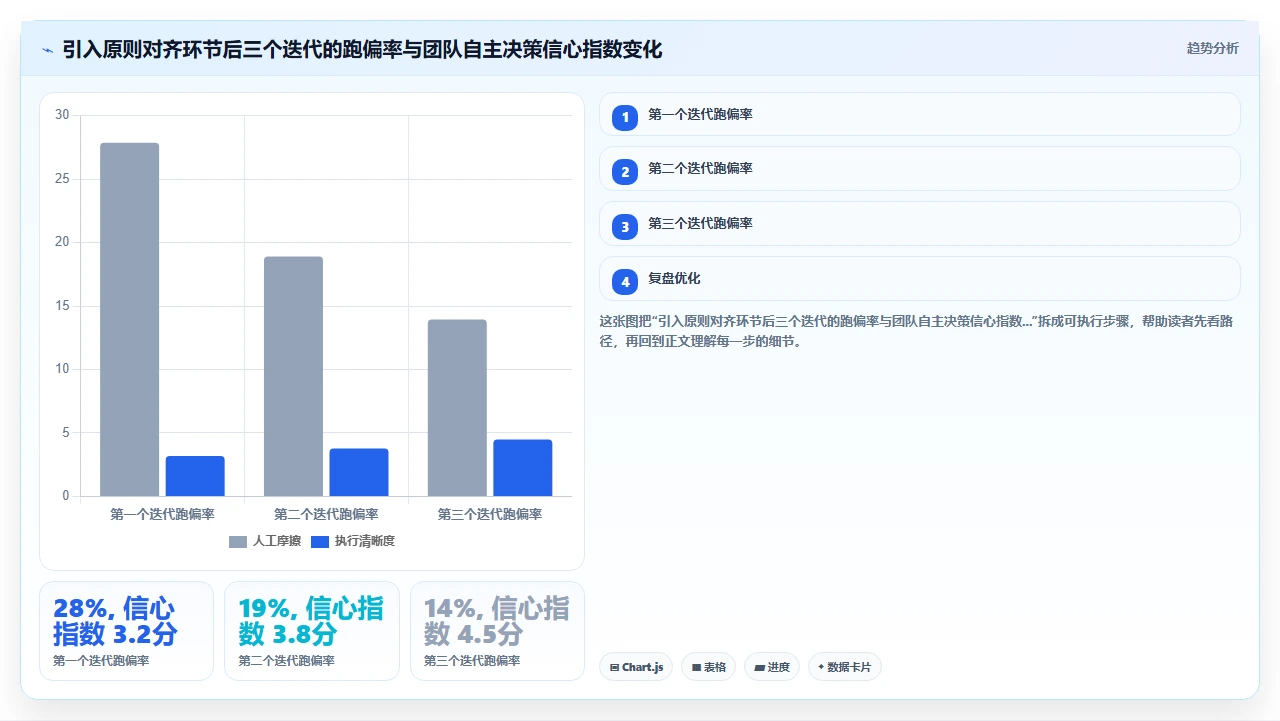Open the 复盘优化 step row
1280x721 pixels.
tap(919, 279)
